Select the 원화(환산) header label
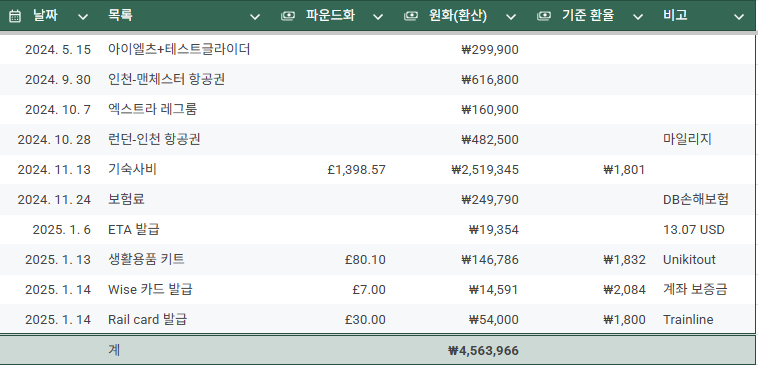The image size is (758, 365). click(x=458, y=15)
